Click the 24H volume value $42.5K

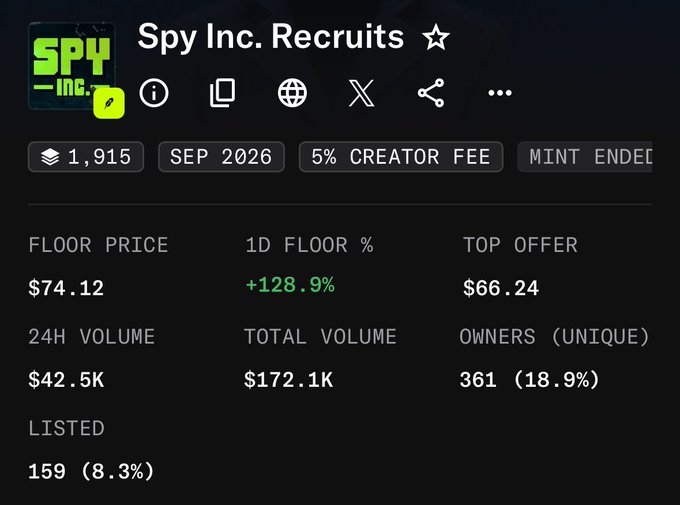click(x=66, y=380)
